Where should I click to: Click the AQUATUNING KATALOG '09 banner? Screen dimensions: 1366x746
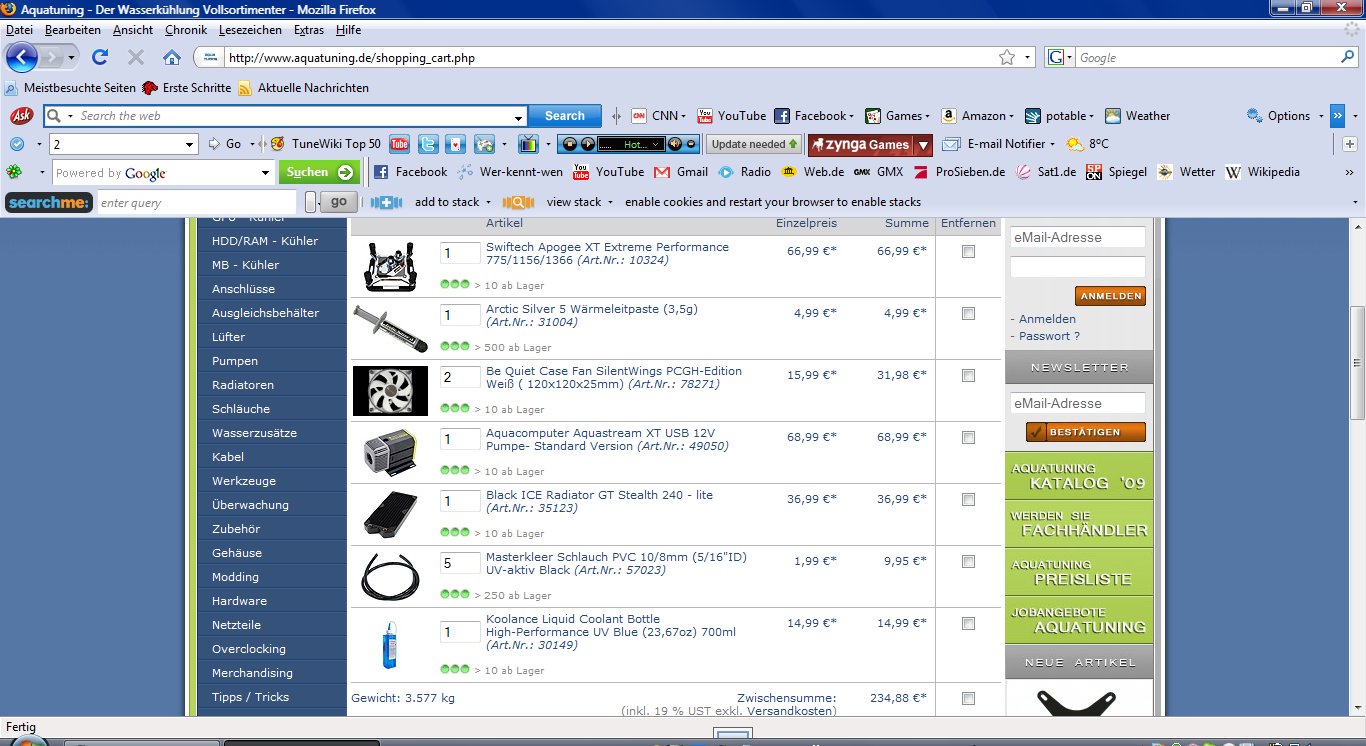pyautogui.click(x=1079, y=476)
